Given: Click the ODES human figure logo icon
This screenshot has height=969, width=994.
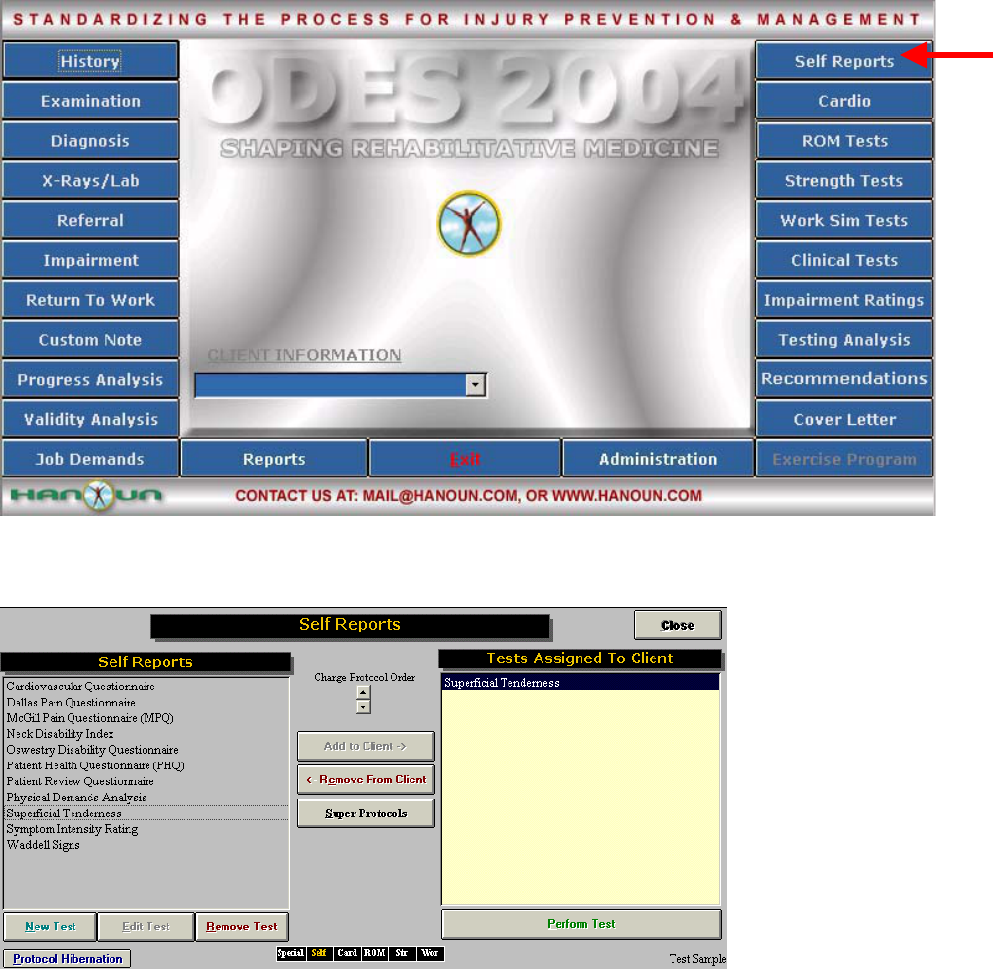Looking at the screenshot, I should click(469, 224).
